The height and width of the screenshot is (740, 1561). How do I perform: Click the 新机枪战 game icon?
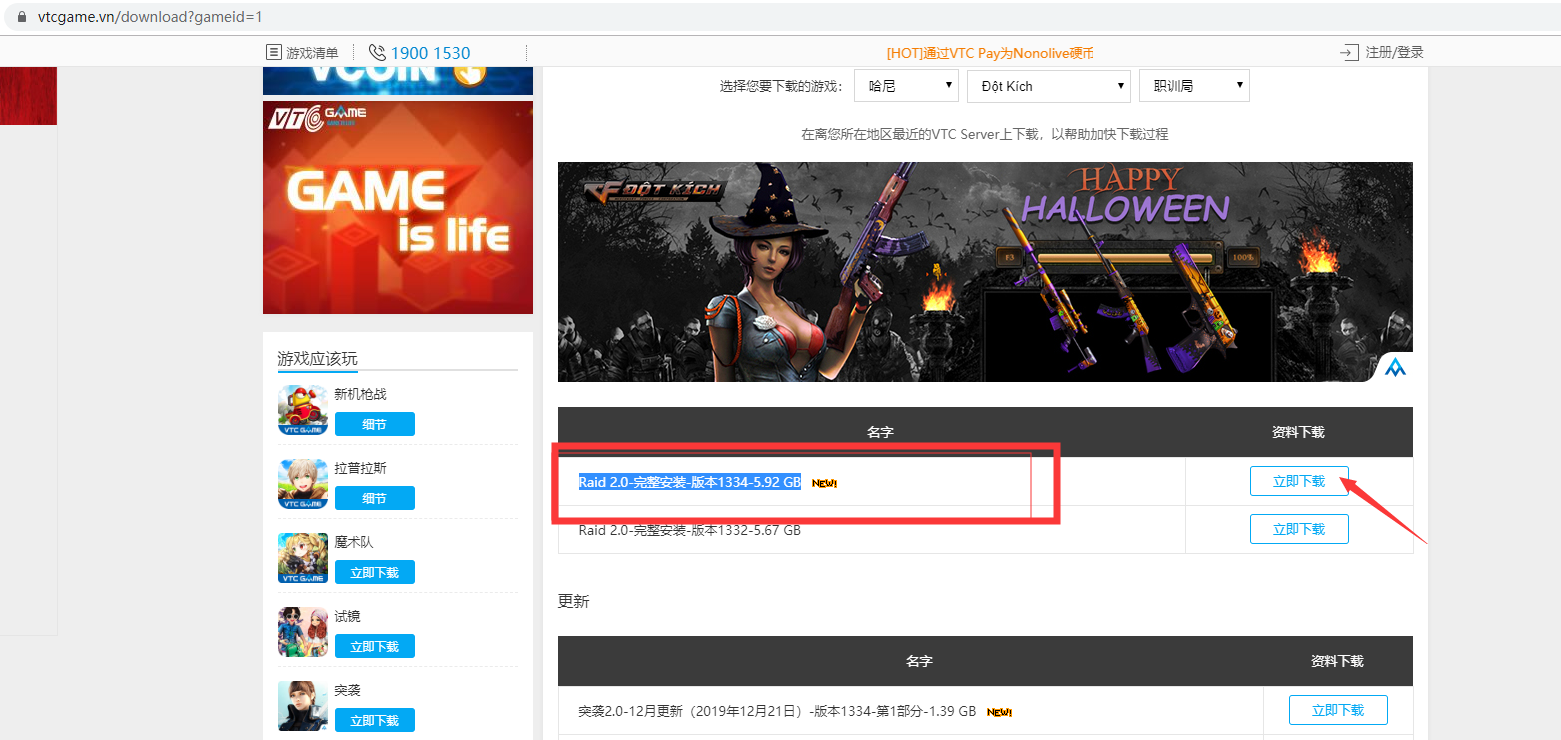pos(303,410)
